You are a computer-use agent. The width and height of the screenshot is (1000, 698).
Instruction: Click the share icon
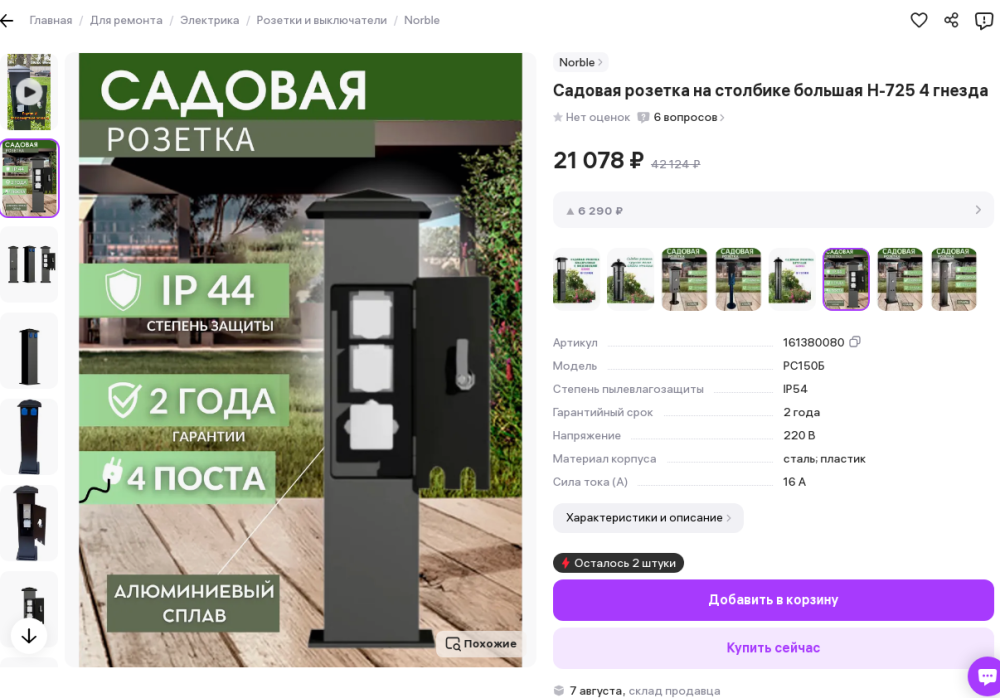click(951, 20)
